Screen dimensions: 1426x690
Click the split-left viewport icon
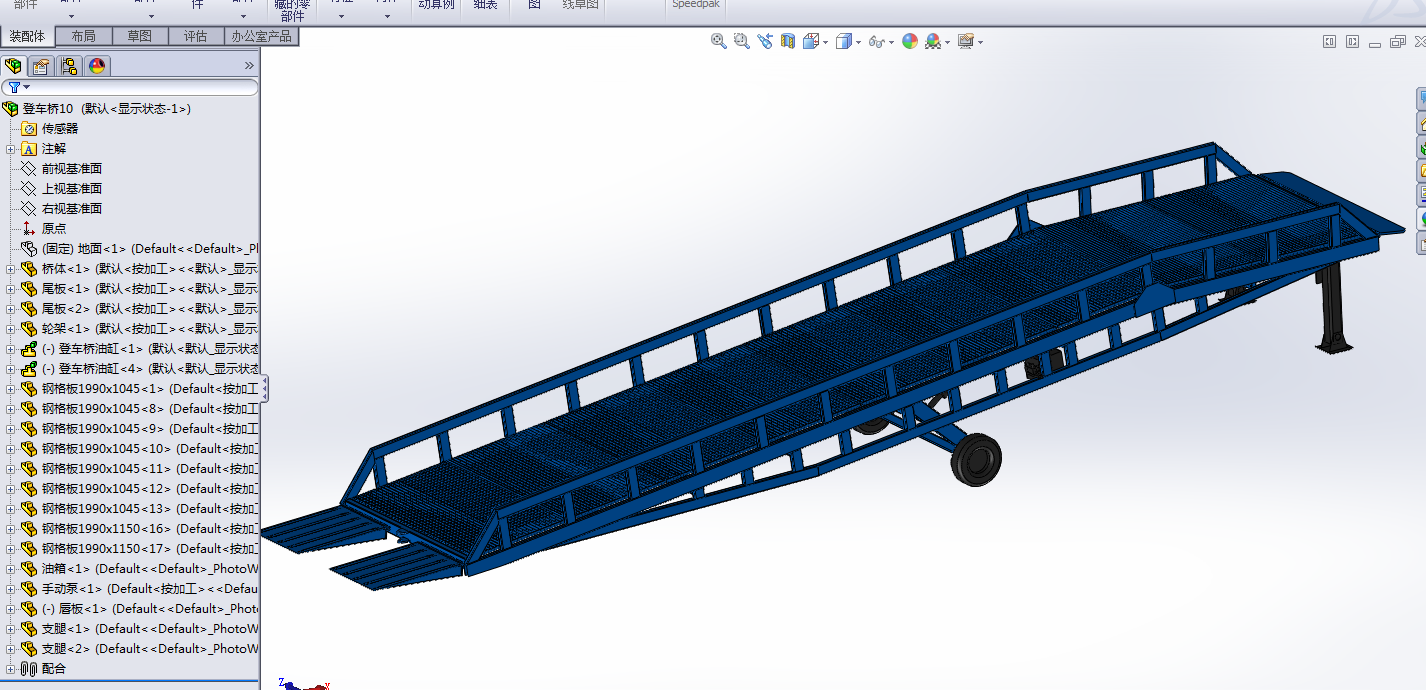1329,42
